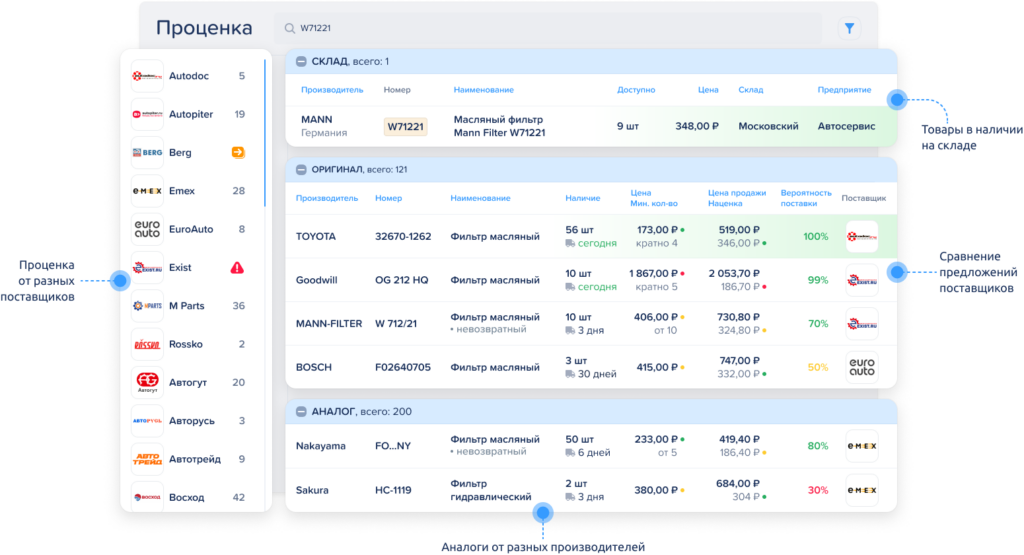Select the M Parts supplier logo
The height and width of the screenshot is (555, 1024).
tap(147, 306)
